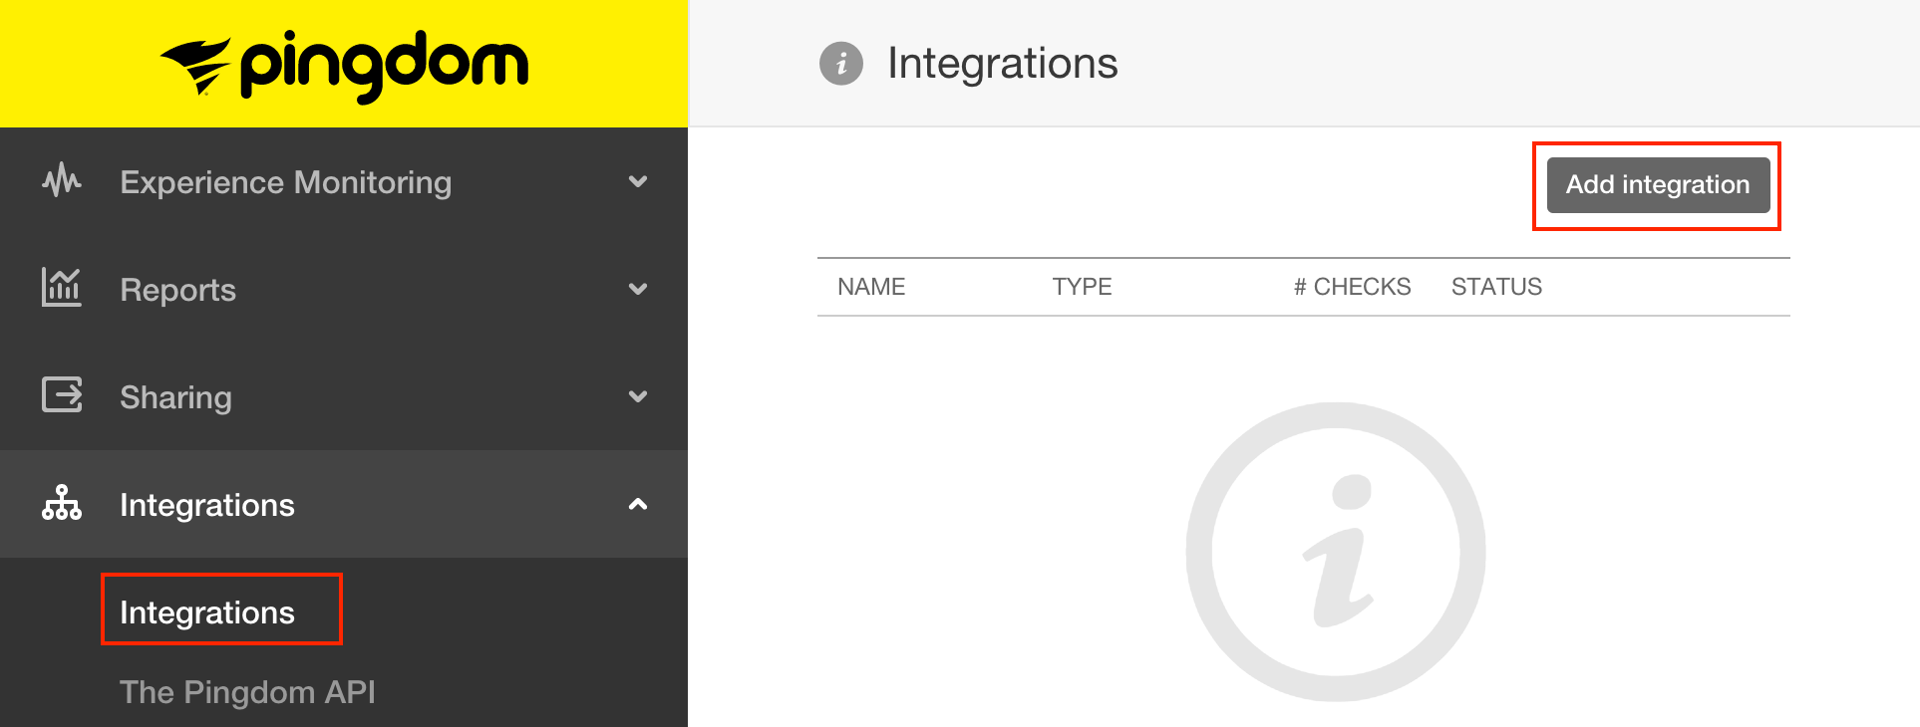Click the large watermark info icon
1920x727 pixels.
[1335, 551]
